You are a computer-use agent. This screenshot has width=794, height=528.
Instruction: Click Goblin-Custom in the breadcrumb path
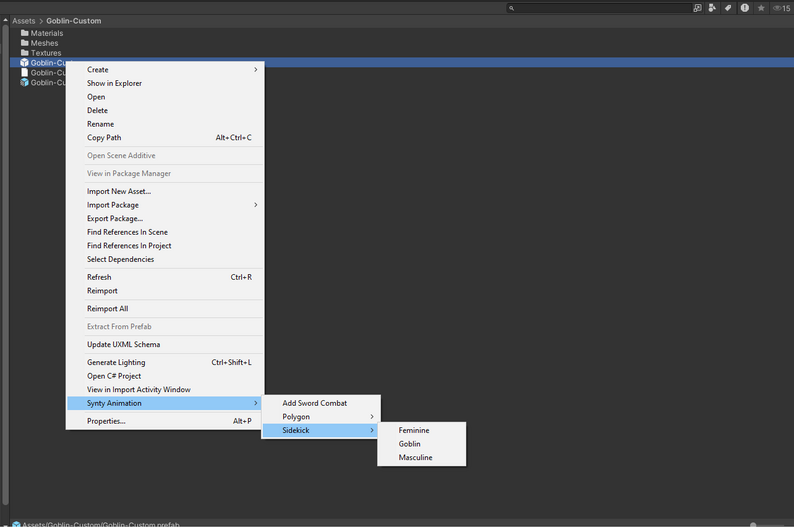pos(74,21)
